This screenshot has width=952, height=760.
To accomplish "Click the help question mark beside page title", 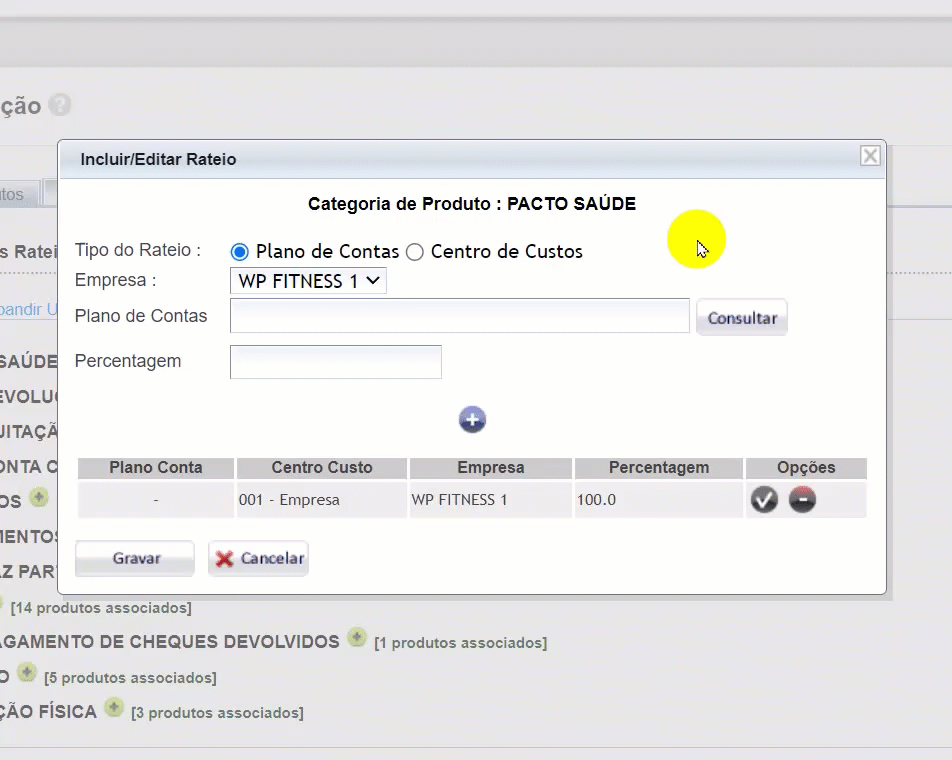I will [61, 105].
